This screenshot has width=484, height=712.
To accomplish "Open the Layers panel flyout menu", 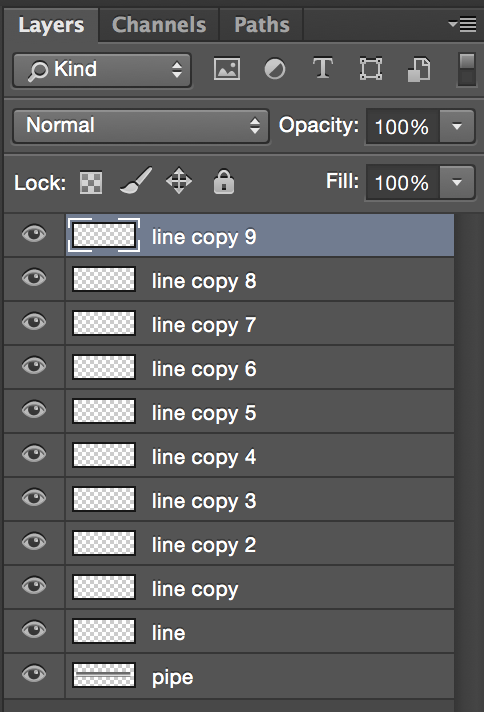I will pyautogui.click(x=462, y=24).
